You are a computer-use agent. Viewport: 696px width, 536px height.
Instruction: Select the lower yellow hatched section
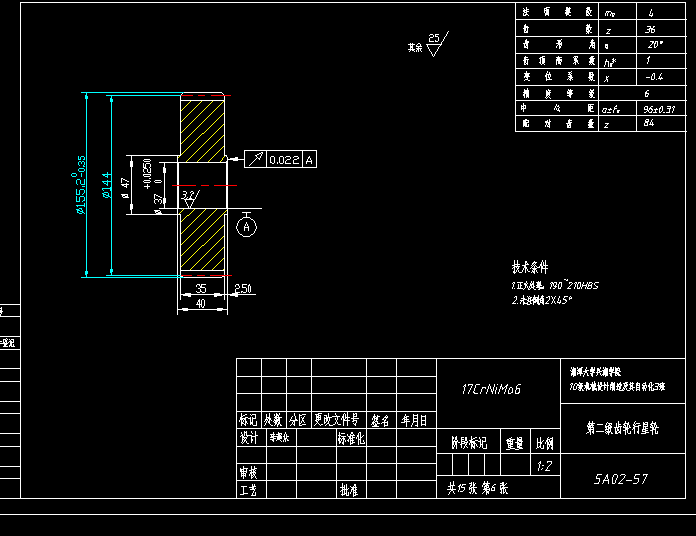point(202,240)
